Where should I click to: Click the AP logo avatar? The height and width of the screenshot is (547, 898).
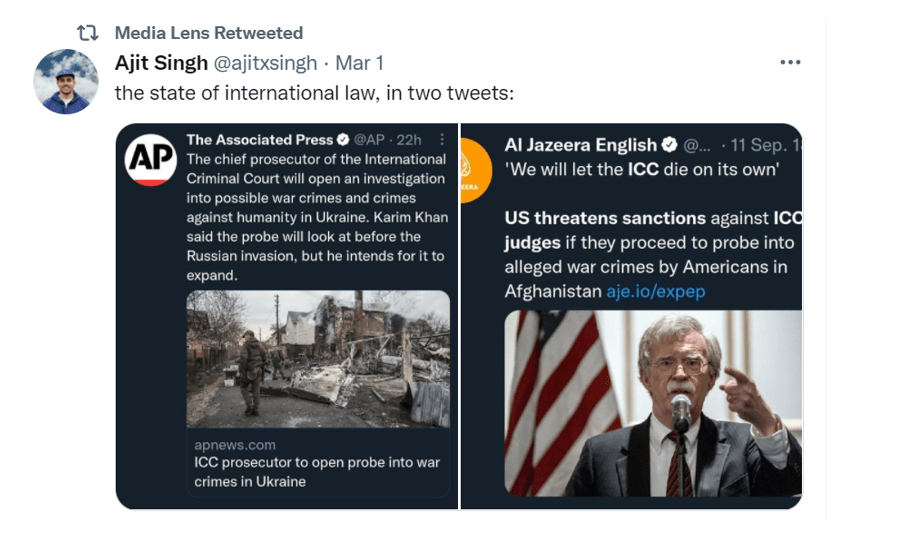[x=150, y=161]
